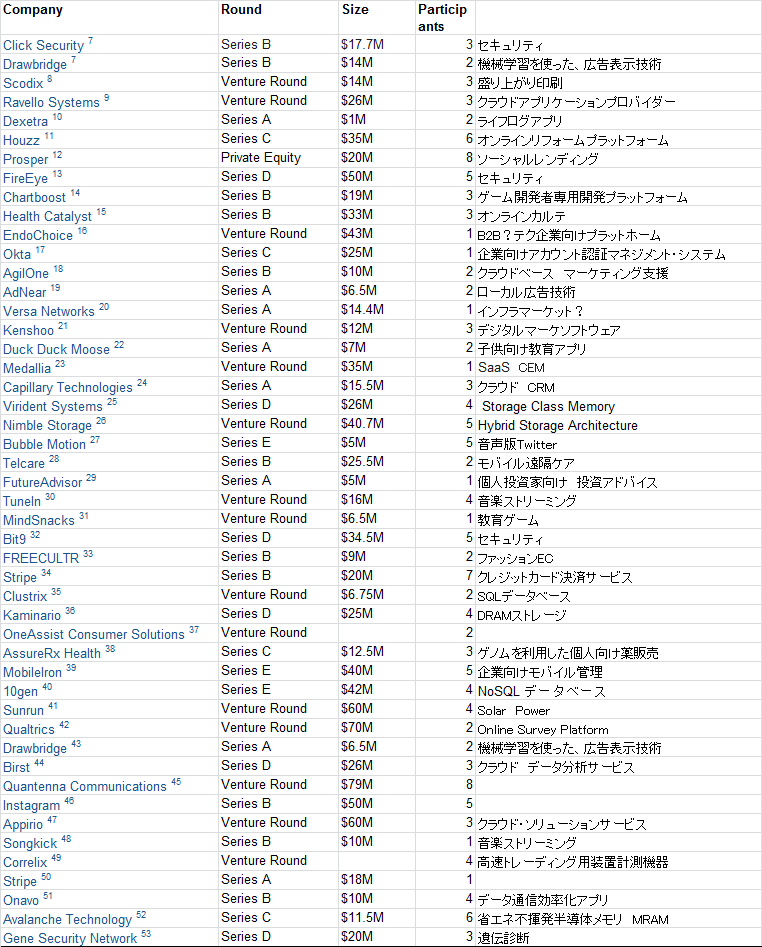Follow the Appirio link
This screenshot has width=762, height=947.
tap(23, 824)
